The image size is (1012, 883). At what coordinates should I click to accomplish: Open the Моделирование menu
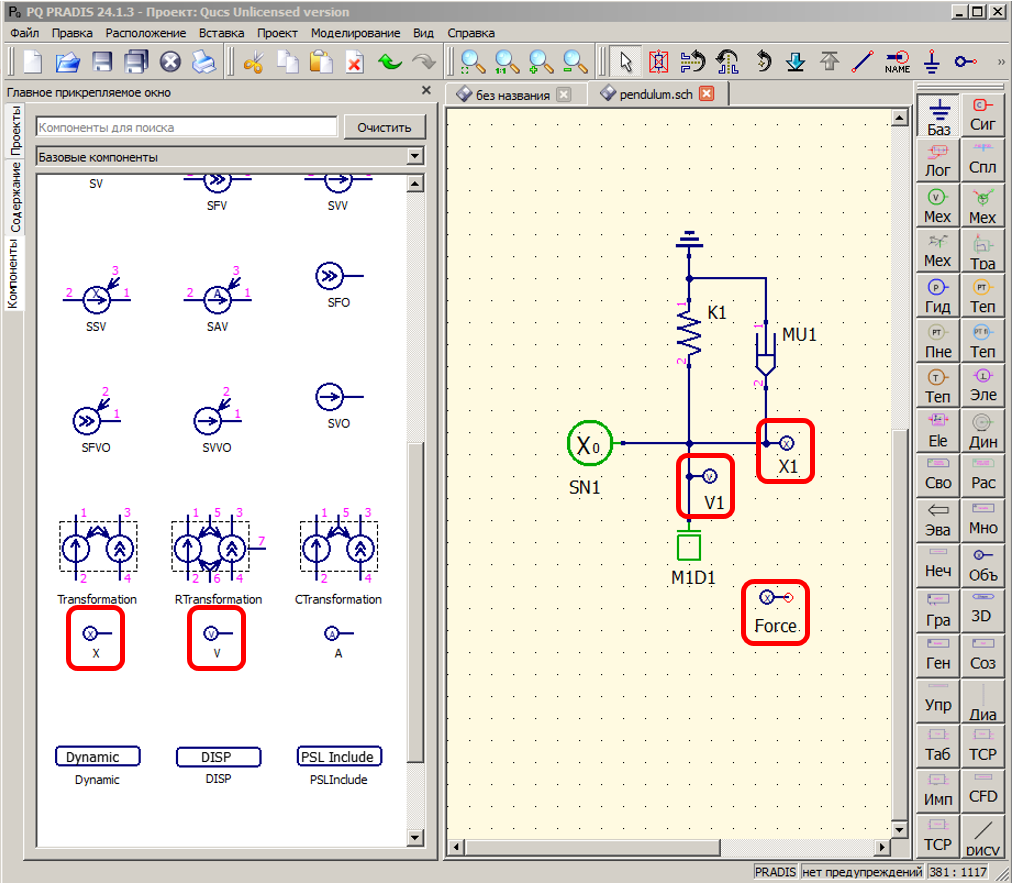(355, 33)
